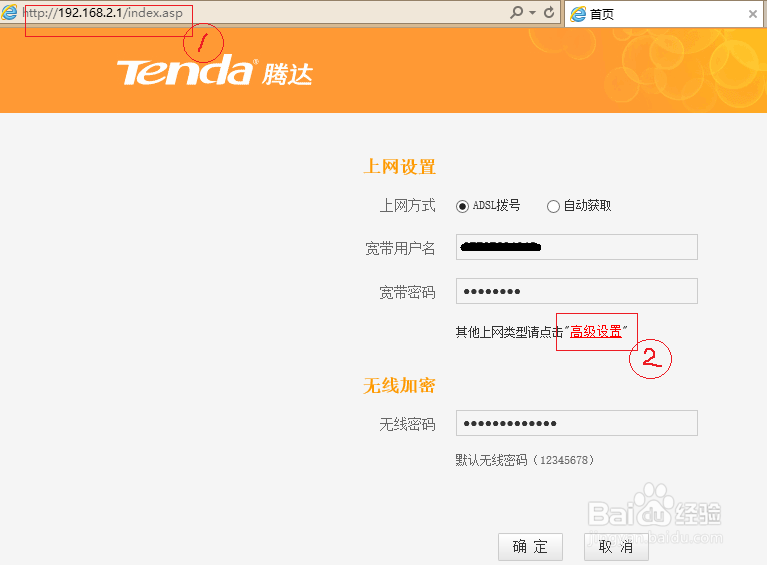Image resolution: width=767 pixels, height=565 pixels.
Task: Click the 上网设置 section heading
Action: (399, 167)
